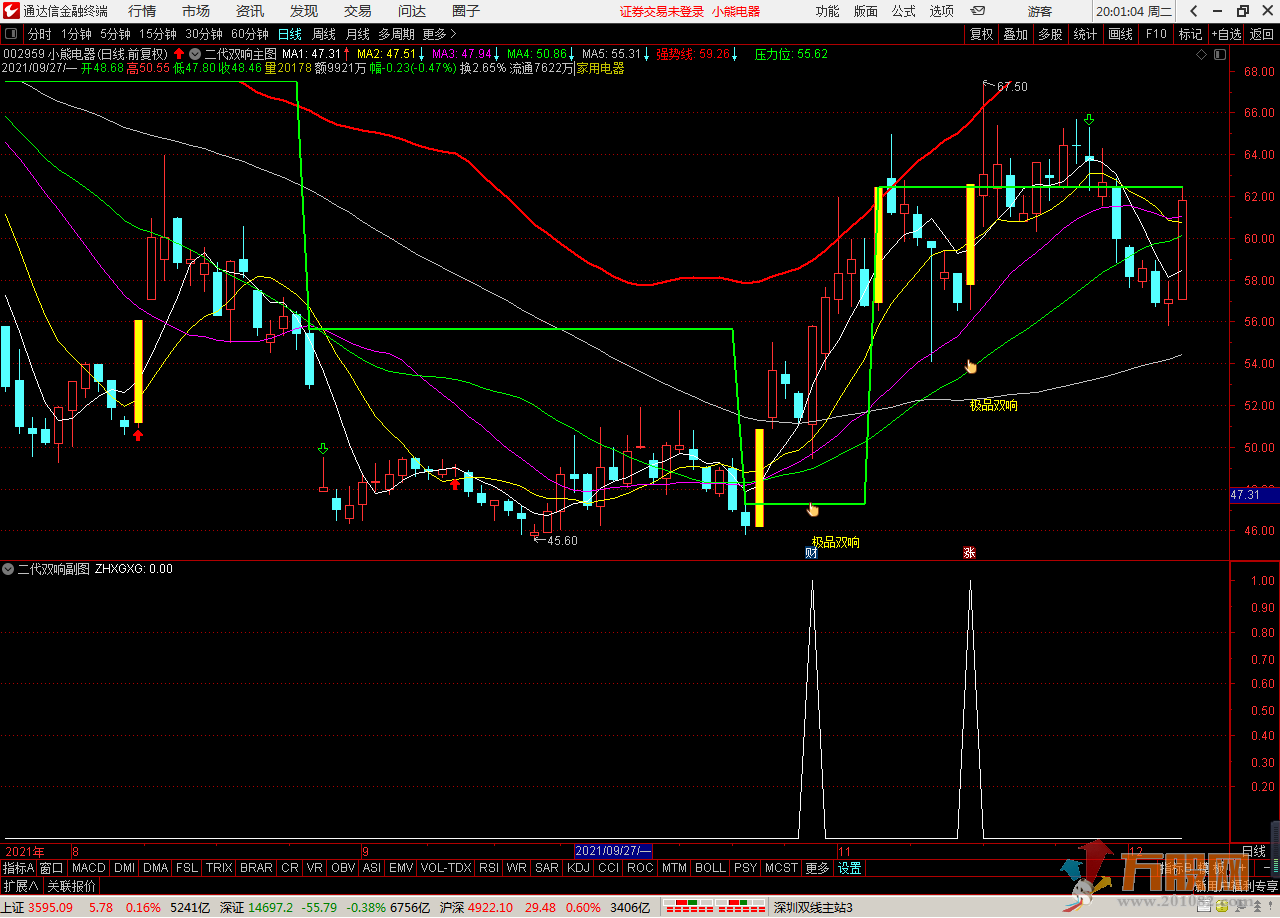Click the 返回 back button
Image resolution: width=1280 pixels, height=918 pixels.
click(1262, 34)
